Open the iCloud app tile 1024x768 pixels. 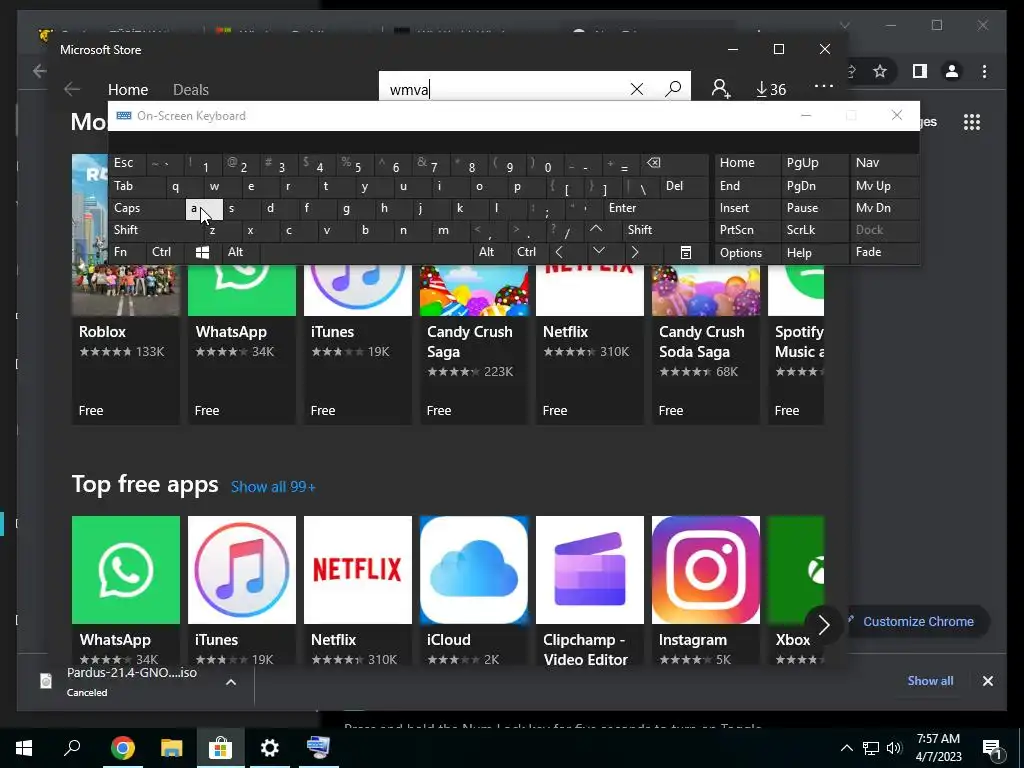(x=473, y=590)
